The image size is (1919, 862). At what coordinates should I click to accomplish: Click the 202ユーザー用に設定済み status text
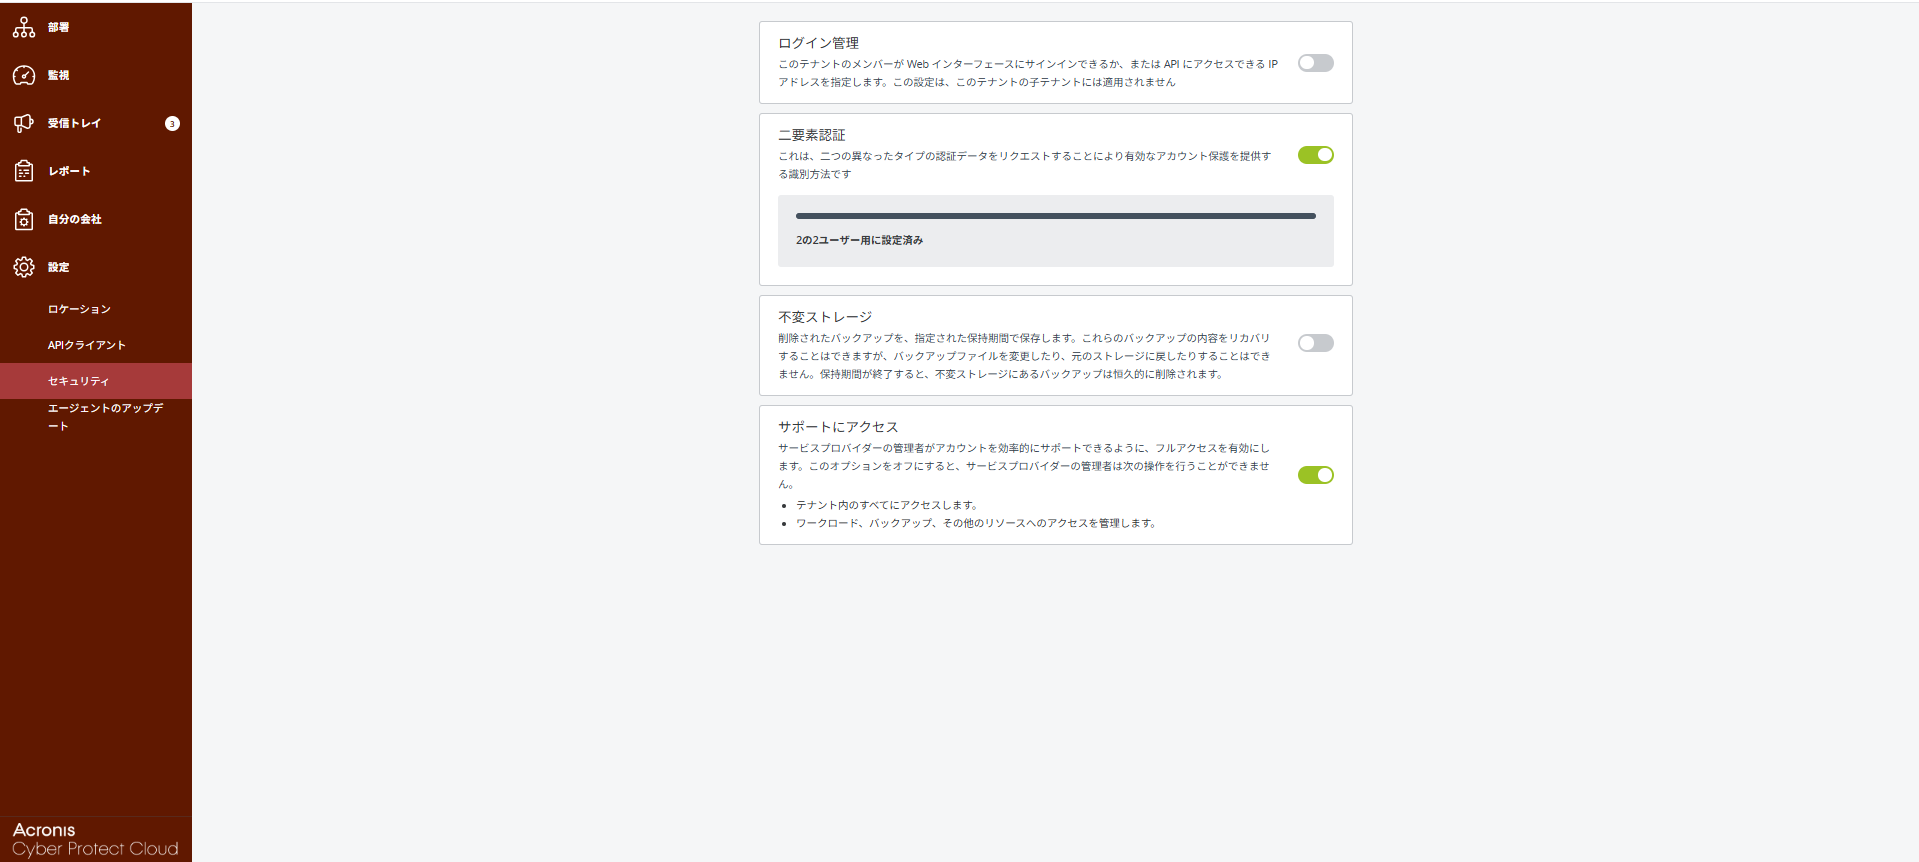[x=859, y=240]
